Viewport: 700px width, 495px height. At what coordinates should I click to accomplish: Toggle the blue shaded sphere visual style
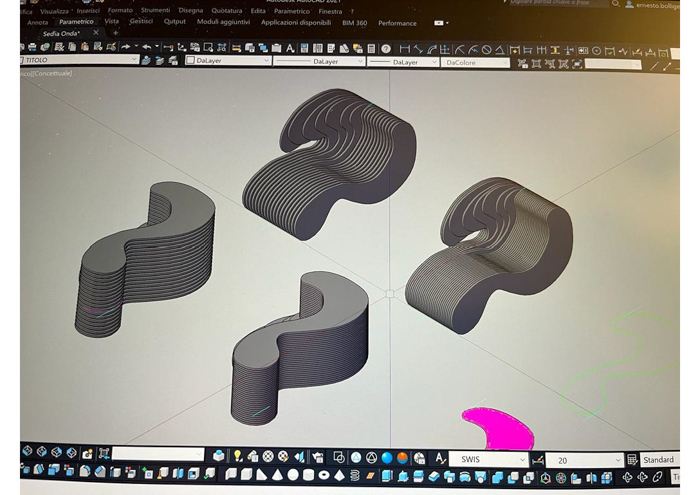pyautogui.click(x=386, y=457)
